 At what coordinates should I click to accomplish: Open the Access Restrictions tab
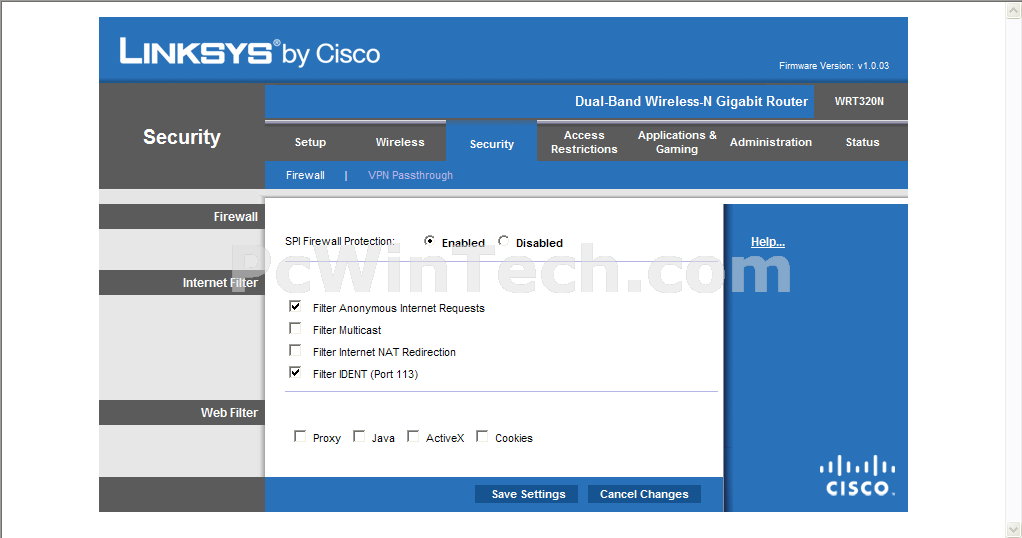(584, 142)
